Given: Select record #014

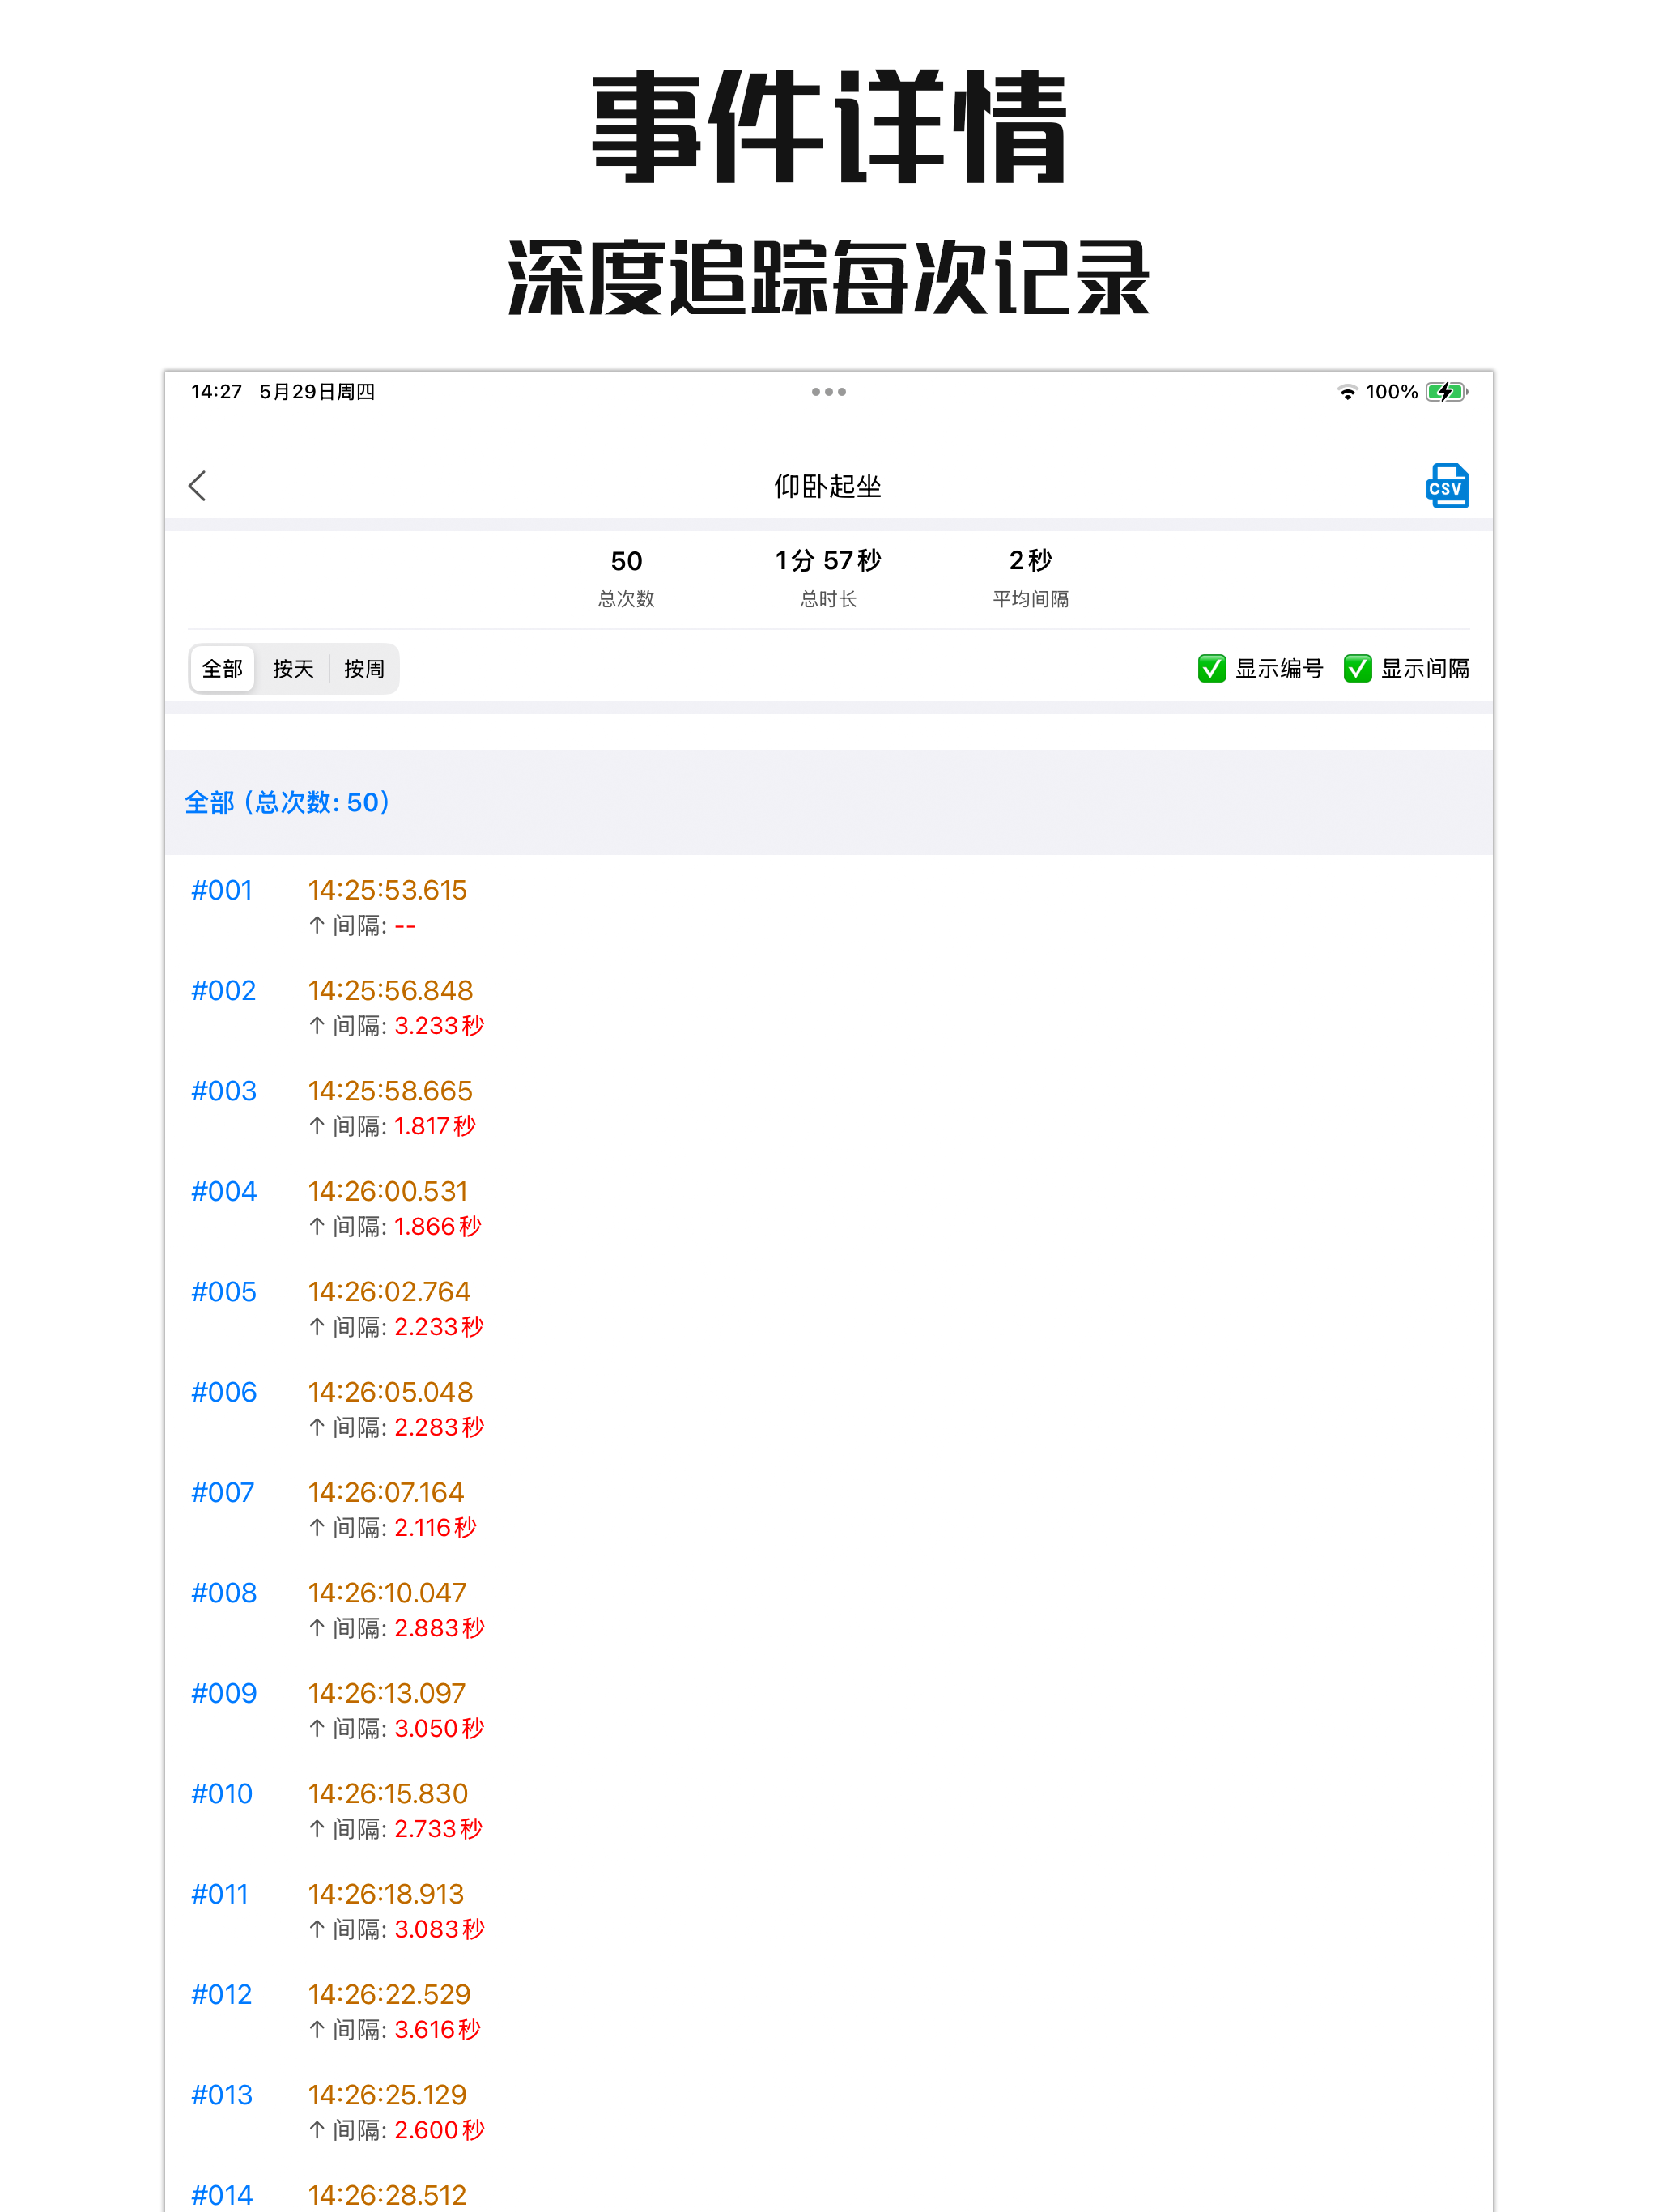Looking at the screenshot, I should (222, 2196).
